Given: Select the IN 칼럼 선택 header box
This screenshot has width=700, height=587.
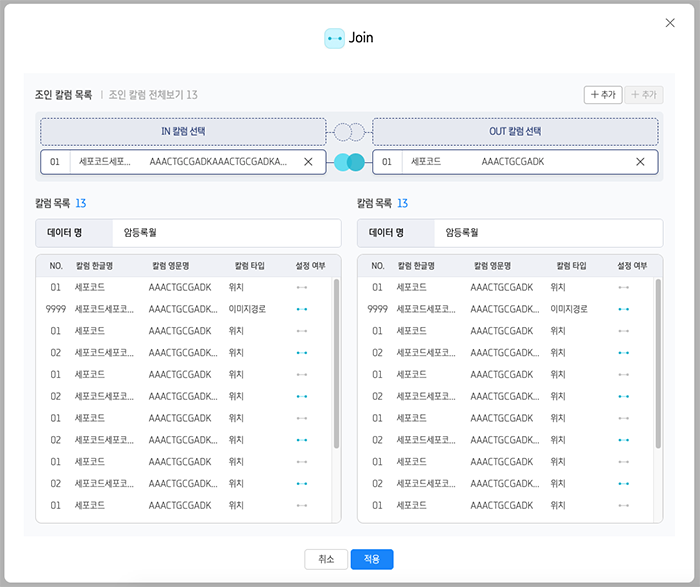Looking at the screenshot, I should (x=183, y=131).
